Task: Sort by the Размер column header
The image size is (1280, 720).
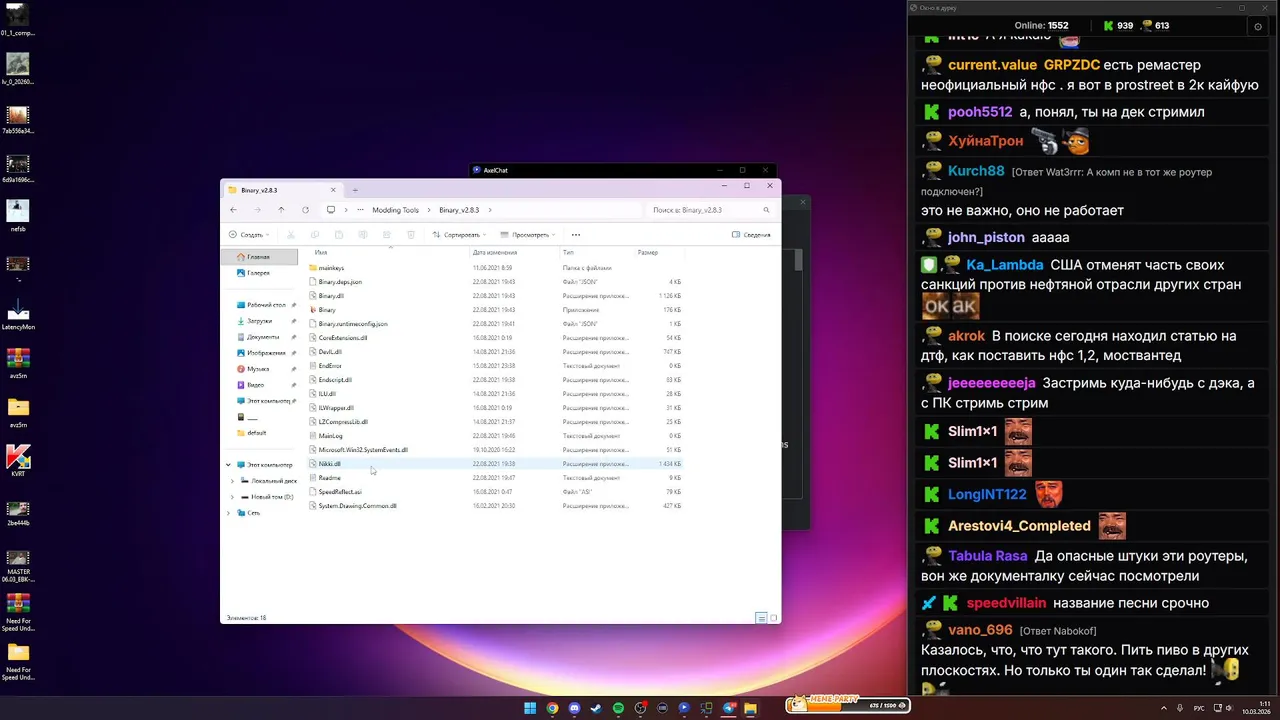Action: point(648,252)
